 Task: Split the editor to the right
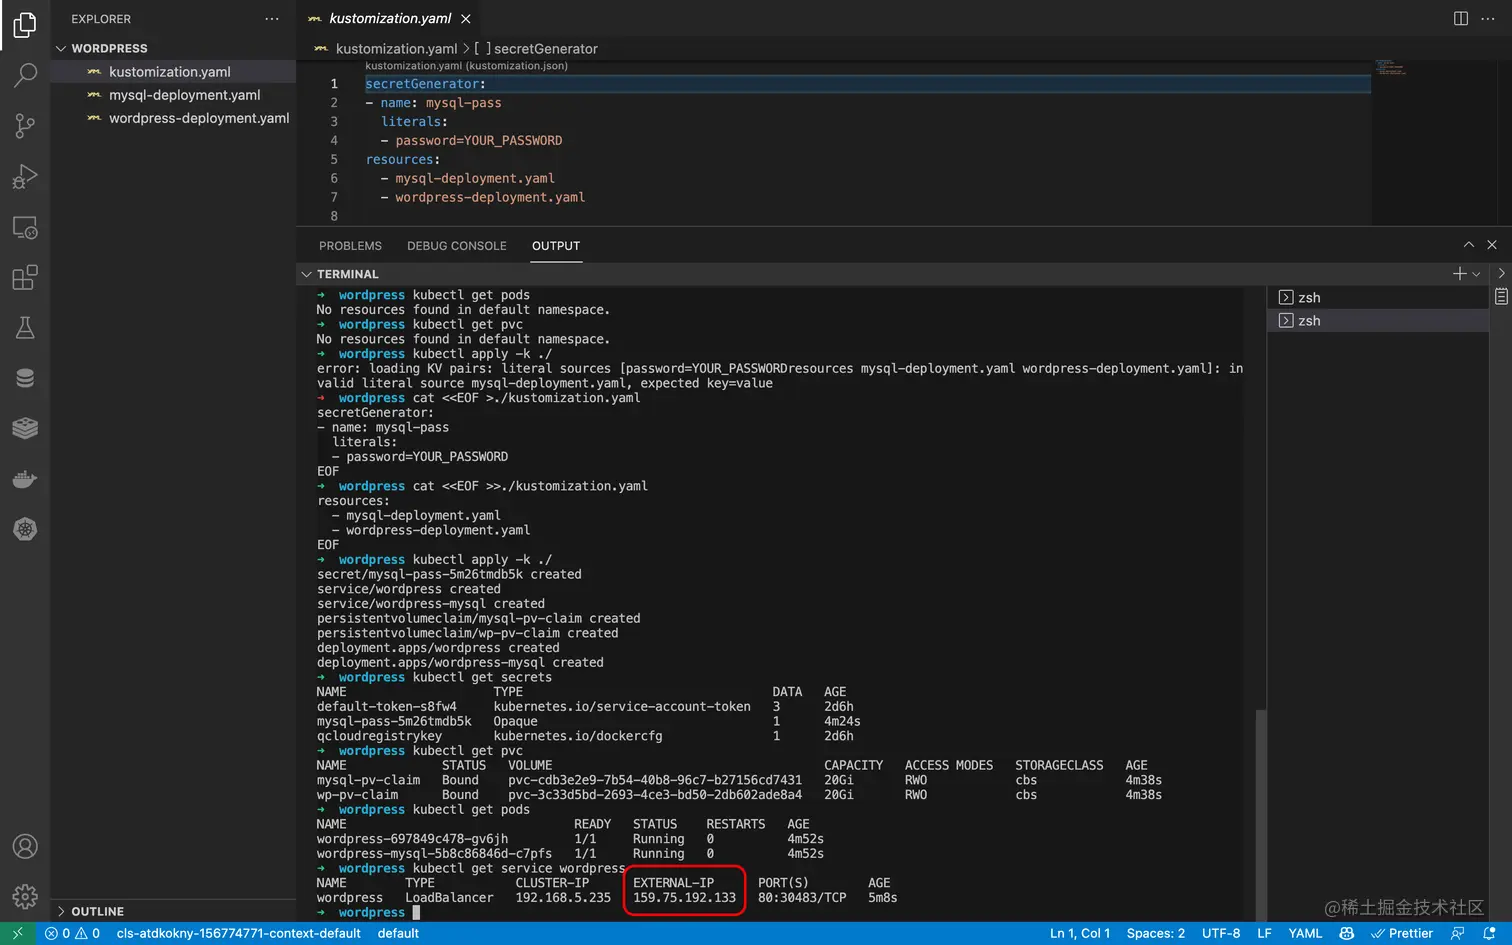point(1460,19)
